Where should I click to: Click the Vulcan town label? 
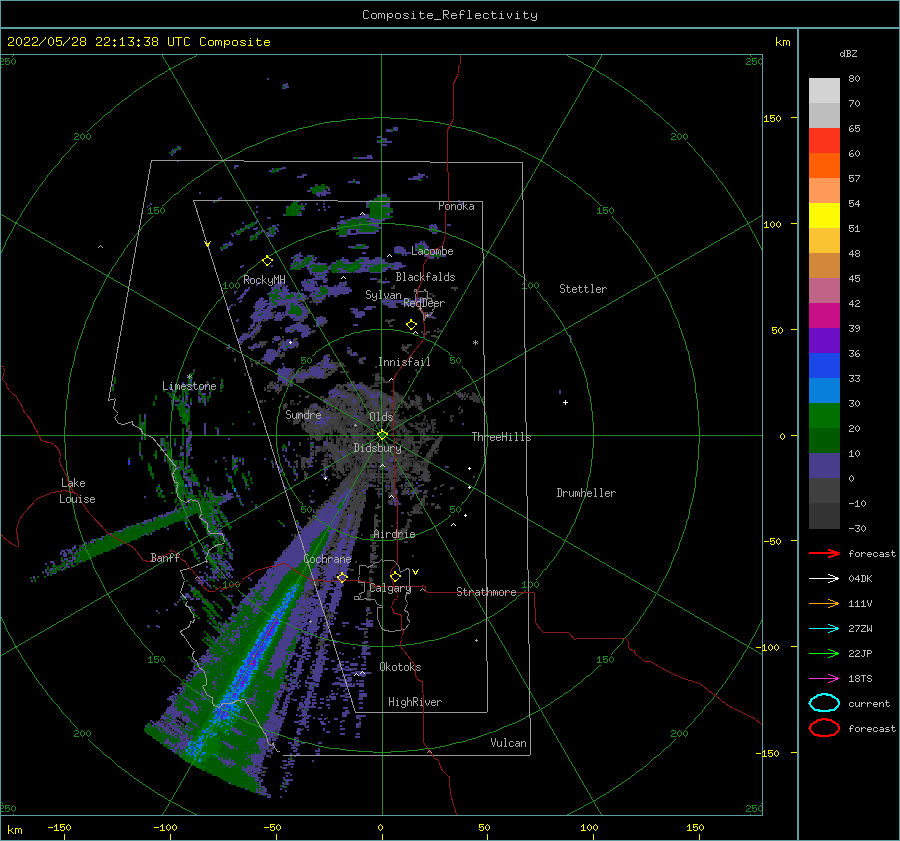(508, 743)
